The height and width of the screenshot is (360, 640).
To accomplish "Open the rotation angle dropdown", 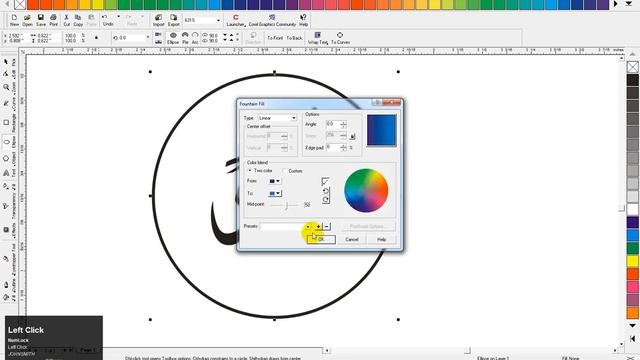I will tap(148, 38).
